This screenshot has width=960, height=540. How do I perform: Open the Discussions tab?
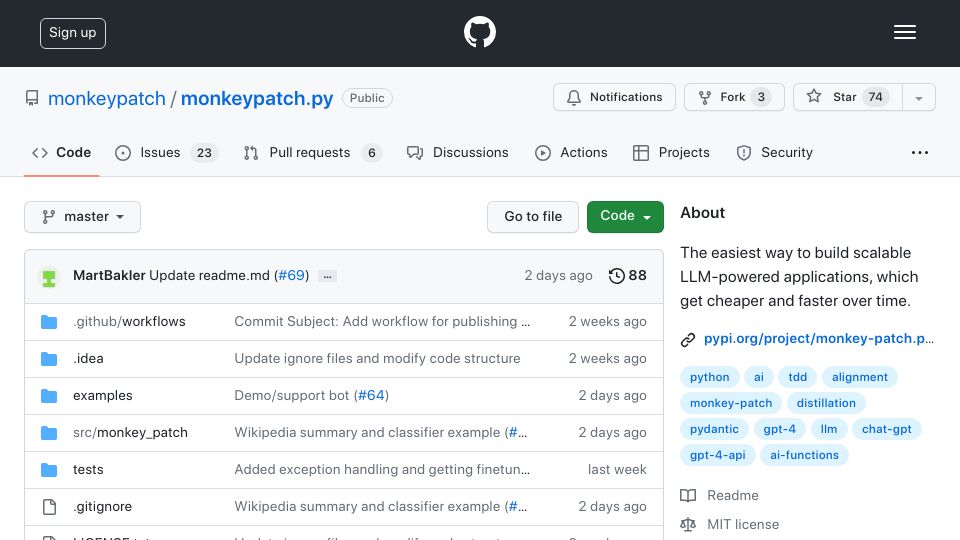tap(457, 152)
